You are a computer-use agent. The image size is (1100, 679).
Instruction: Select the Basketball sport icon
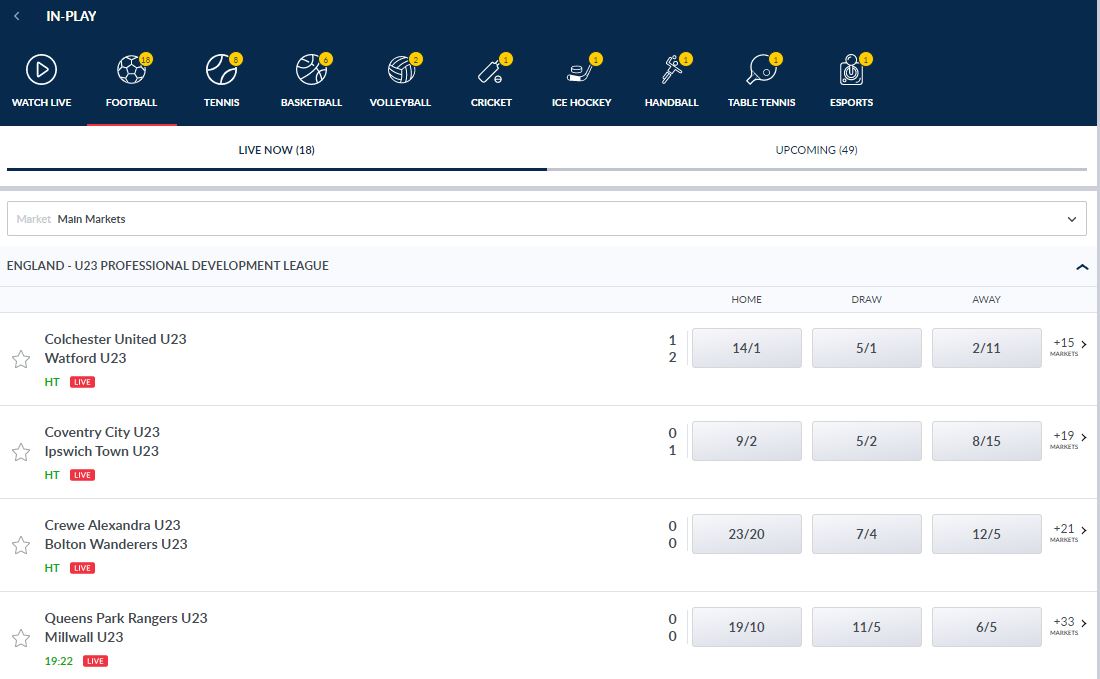(311, 70)
